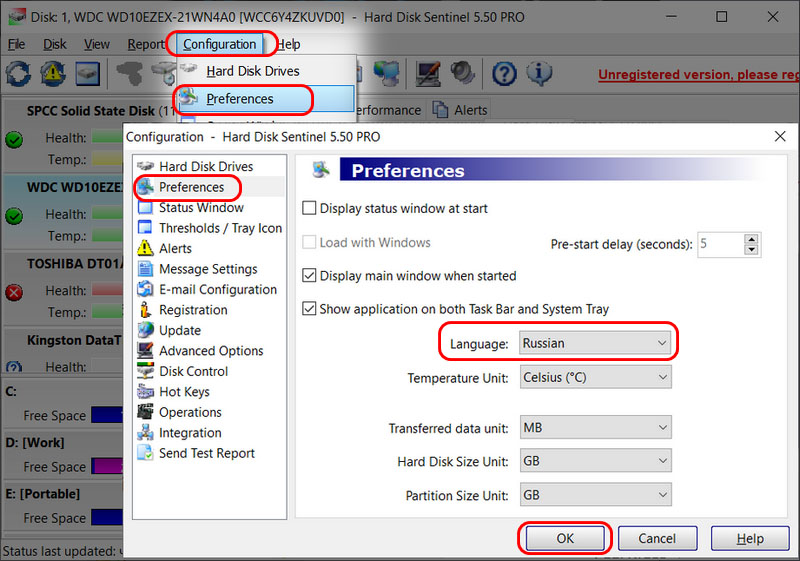Viewport: 800px width, 561px height.
Task: Enable Display status window at start
Action: tap(309, 208)
